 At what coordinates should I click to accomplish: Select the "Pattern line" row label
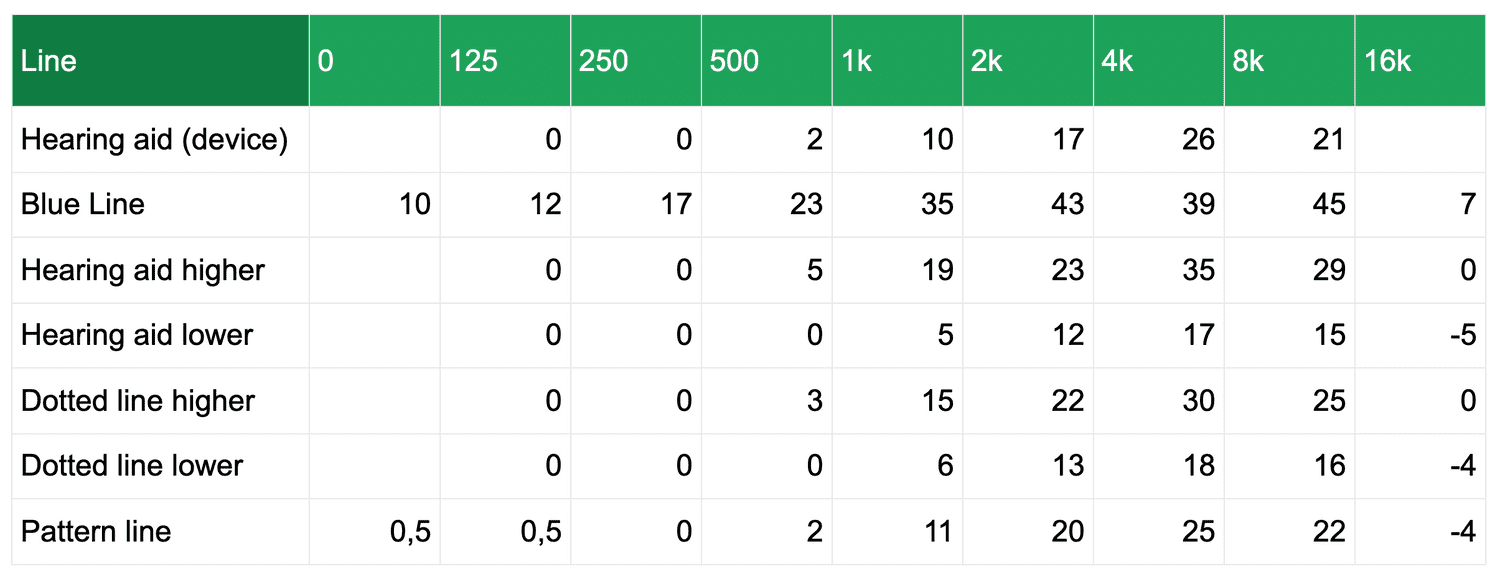[96, 531]
